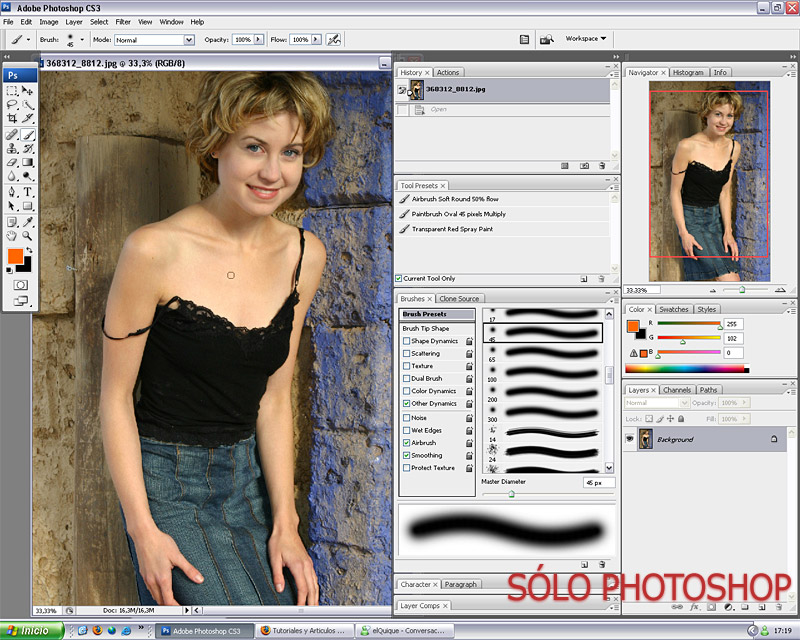Swap foreground and background colors
Screen dimensions: 800x640
point(29,249)
